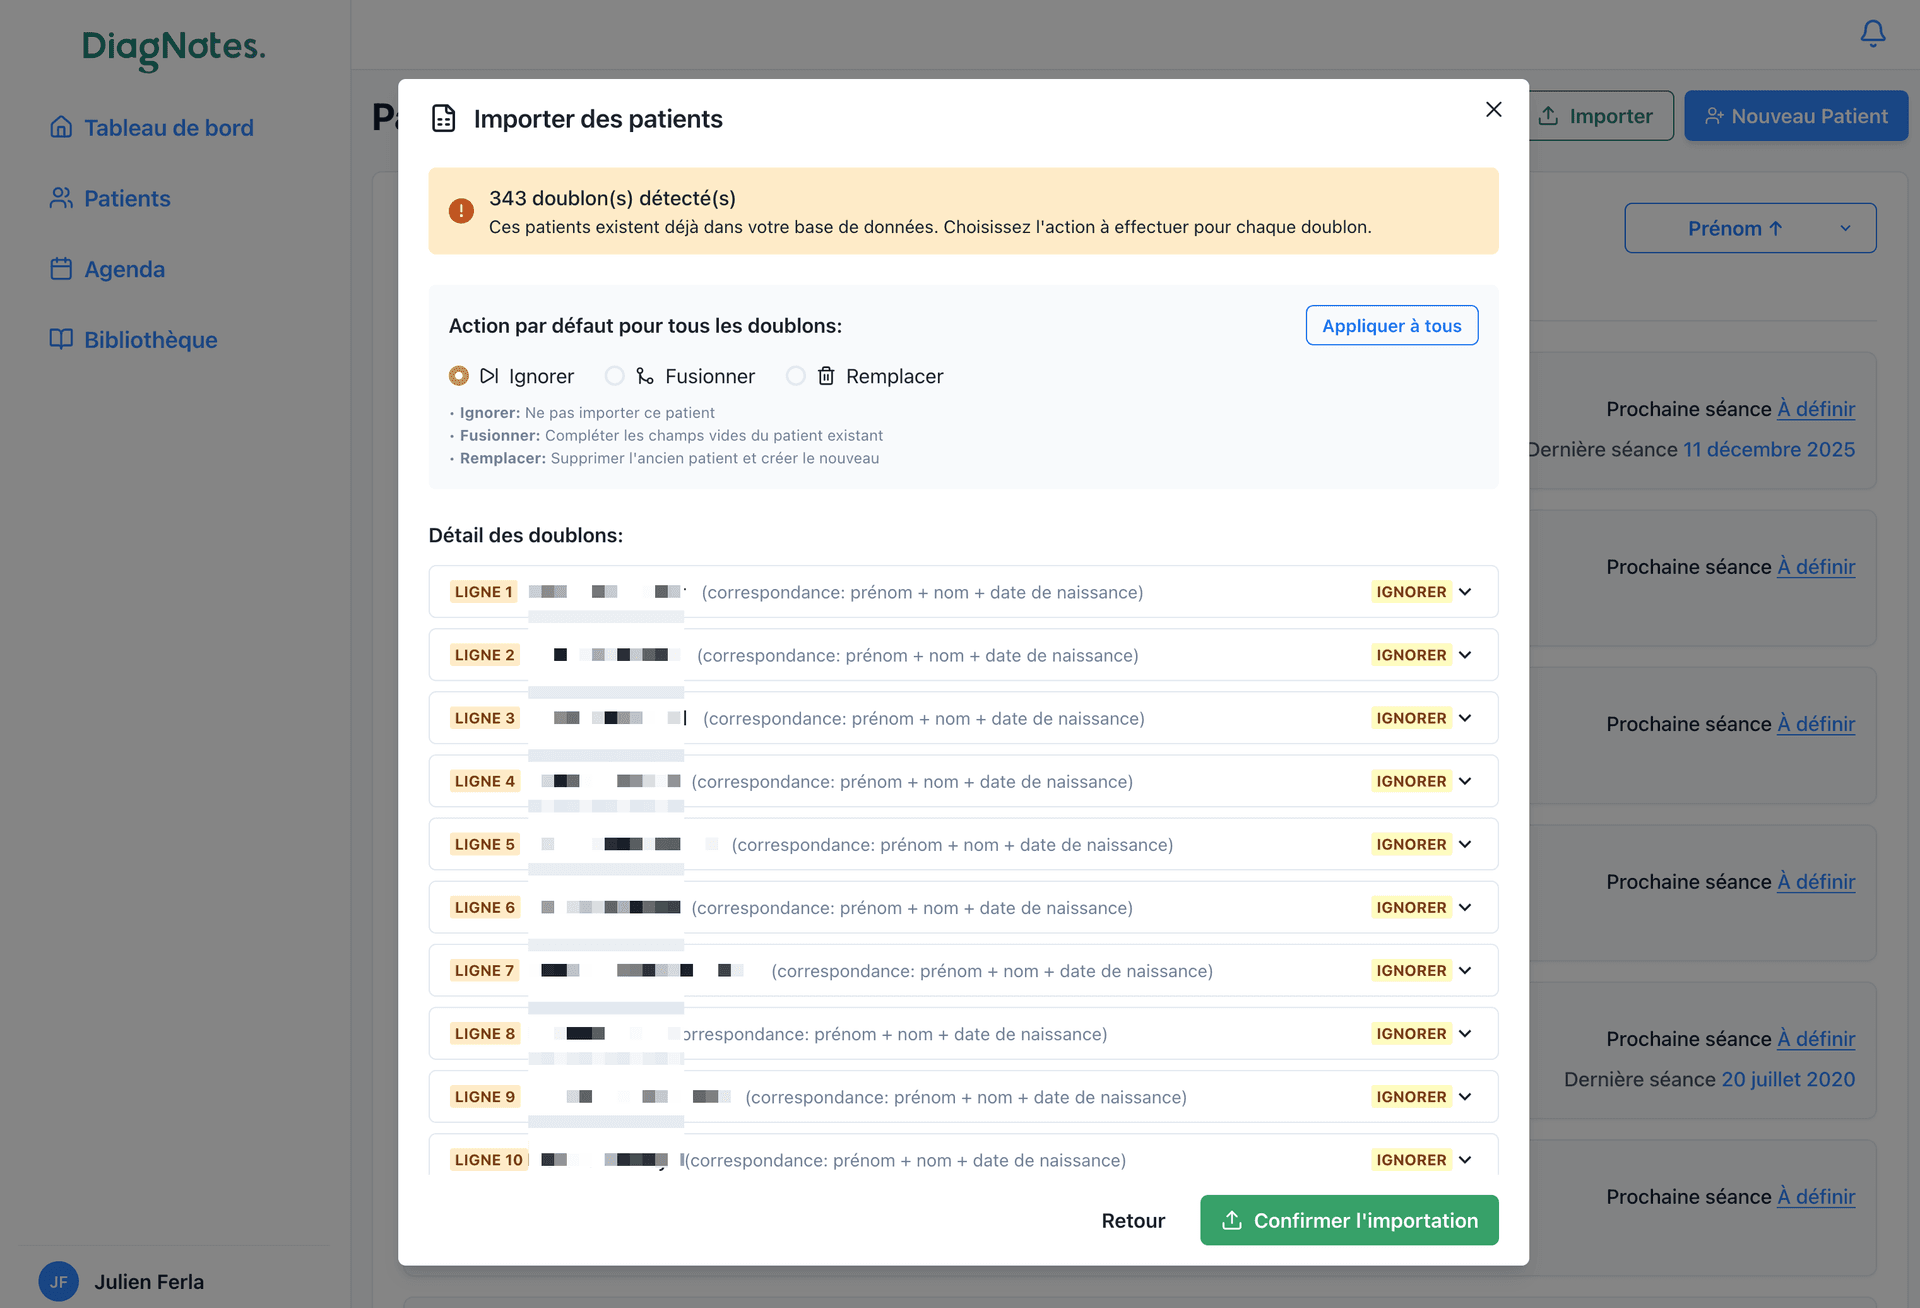Click the JF avatar for Julien Ferla

[58, 1281]
